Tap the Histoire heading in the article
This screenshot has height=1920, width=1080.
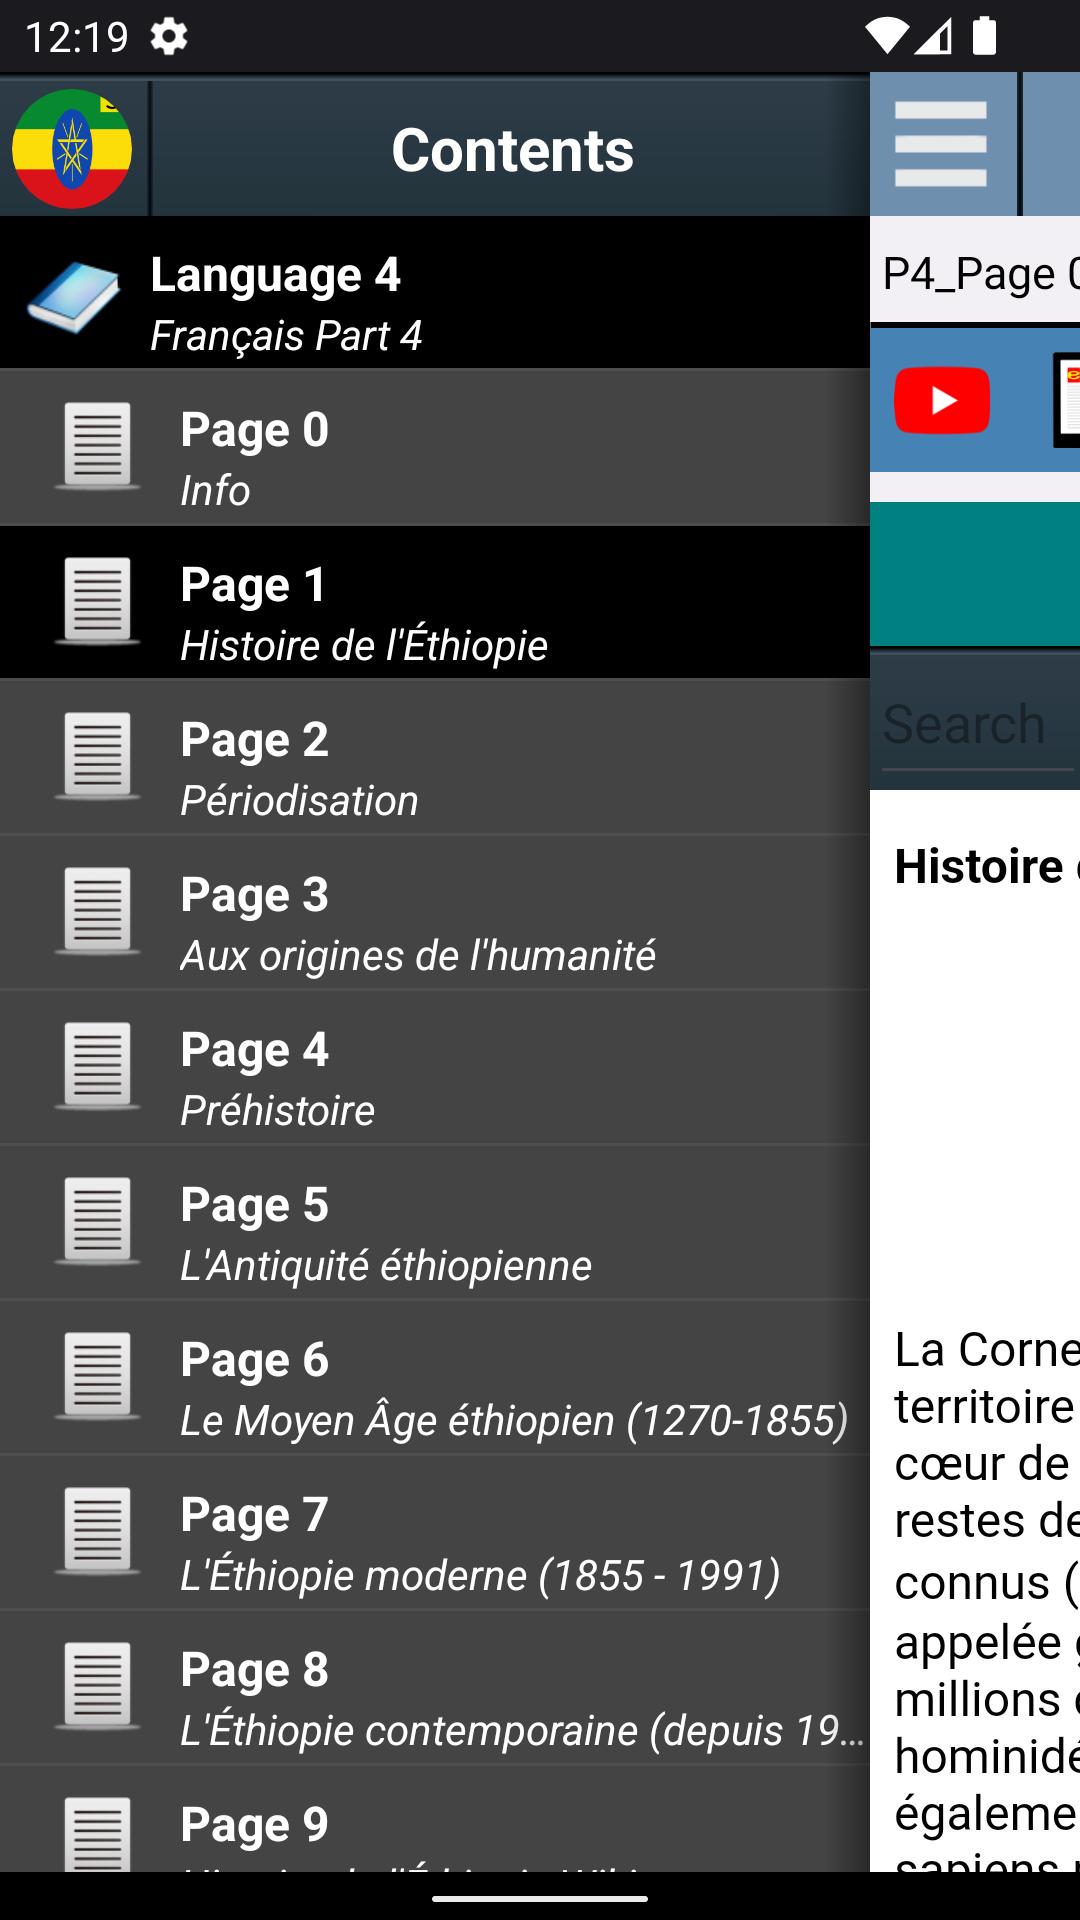pyautogui.click(x=985, y=866)
